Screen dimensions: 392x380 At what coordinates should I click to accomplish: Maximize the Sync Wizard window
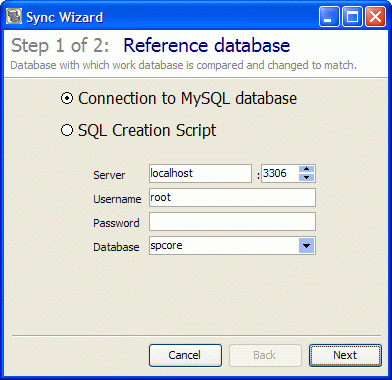tap(352, 17)
